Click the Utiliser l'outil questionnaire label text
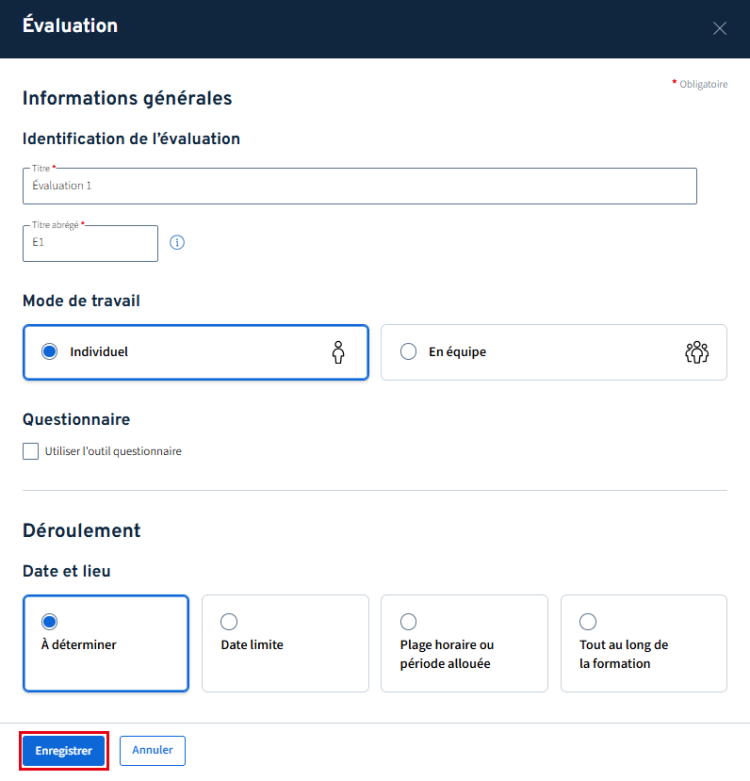This screenshot has width=750, height=781. click(113, 451)
